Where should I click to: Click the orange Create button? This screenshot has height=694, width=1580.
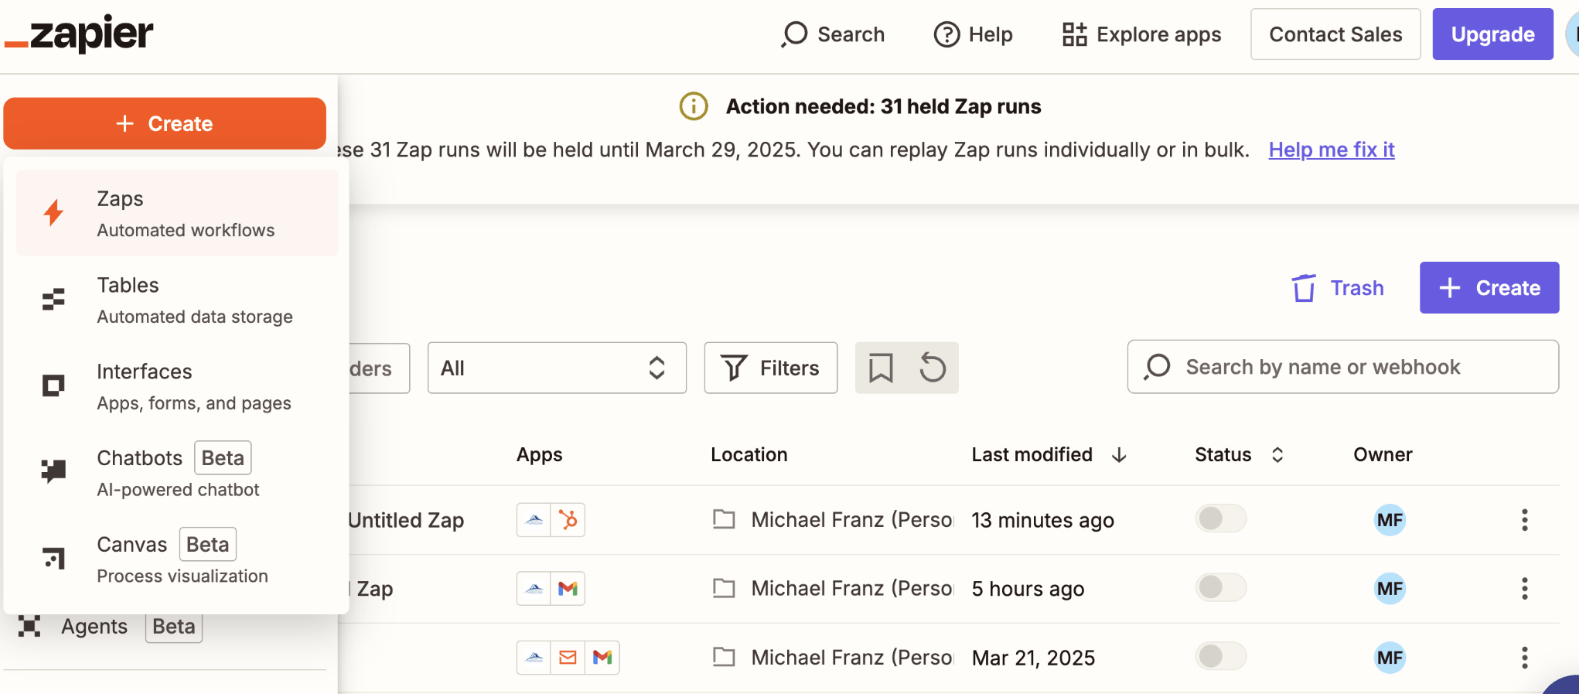point(165,123)
